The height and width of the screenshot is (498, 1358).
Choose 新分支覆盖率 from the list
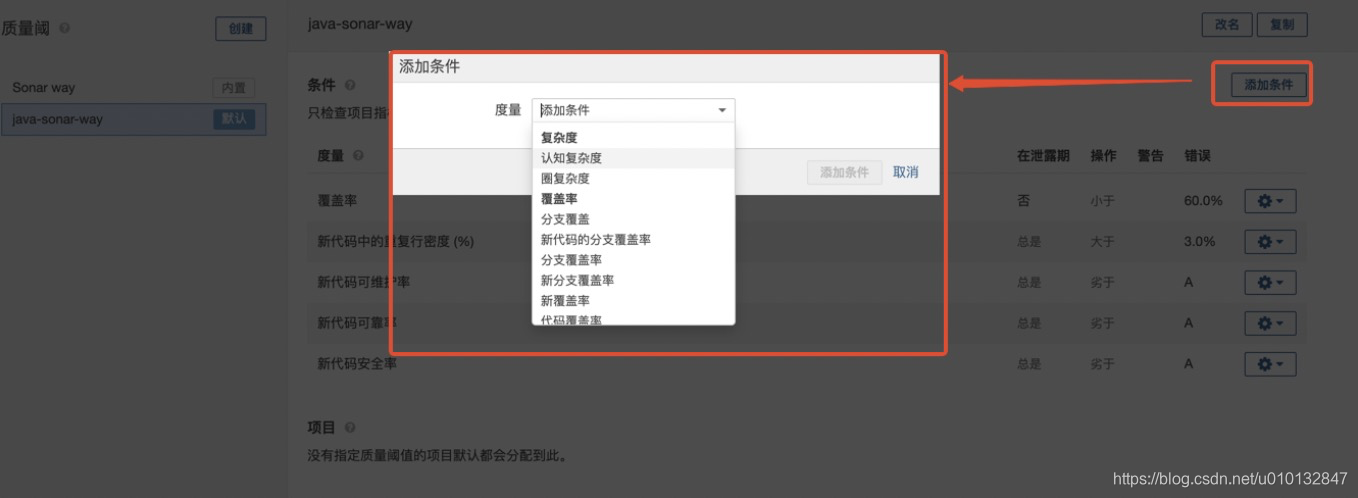tap(633, 280)
